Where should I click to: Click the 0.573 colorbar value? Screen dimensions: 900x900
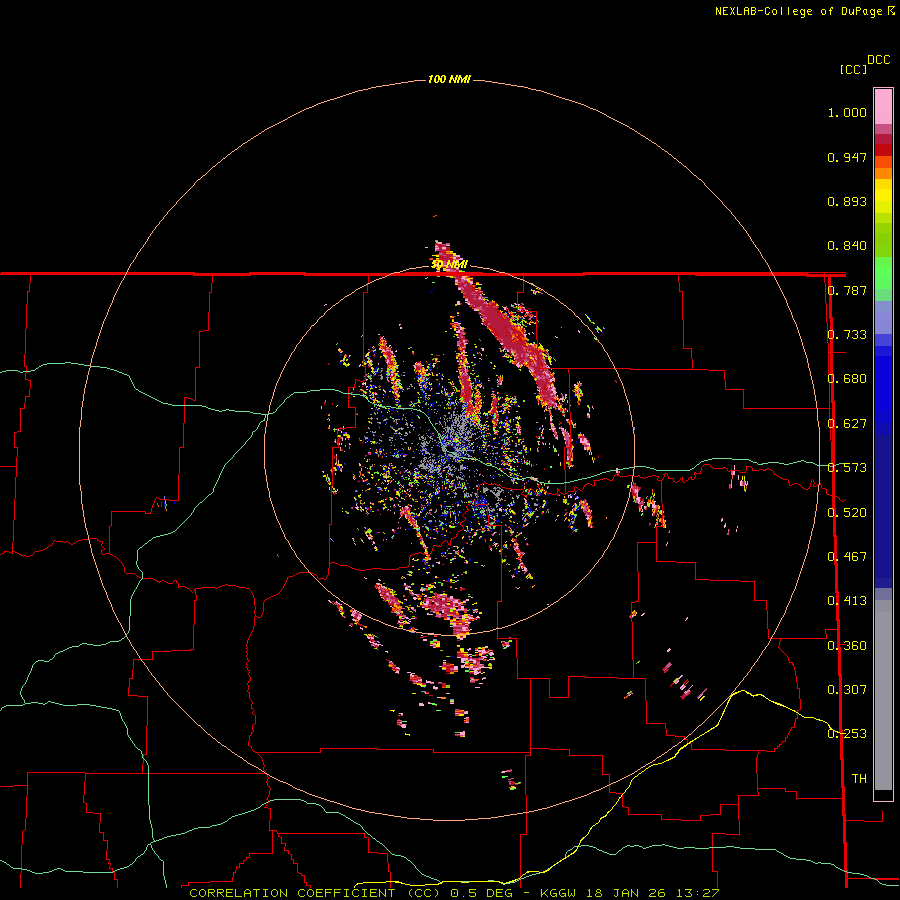(847, 468)
